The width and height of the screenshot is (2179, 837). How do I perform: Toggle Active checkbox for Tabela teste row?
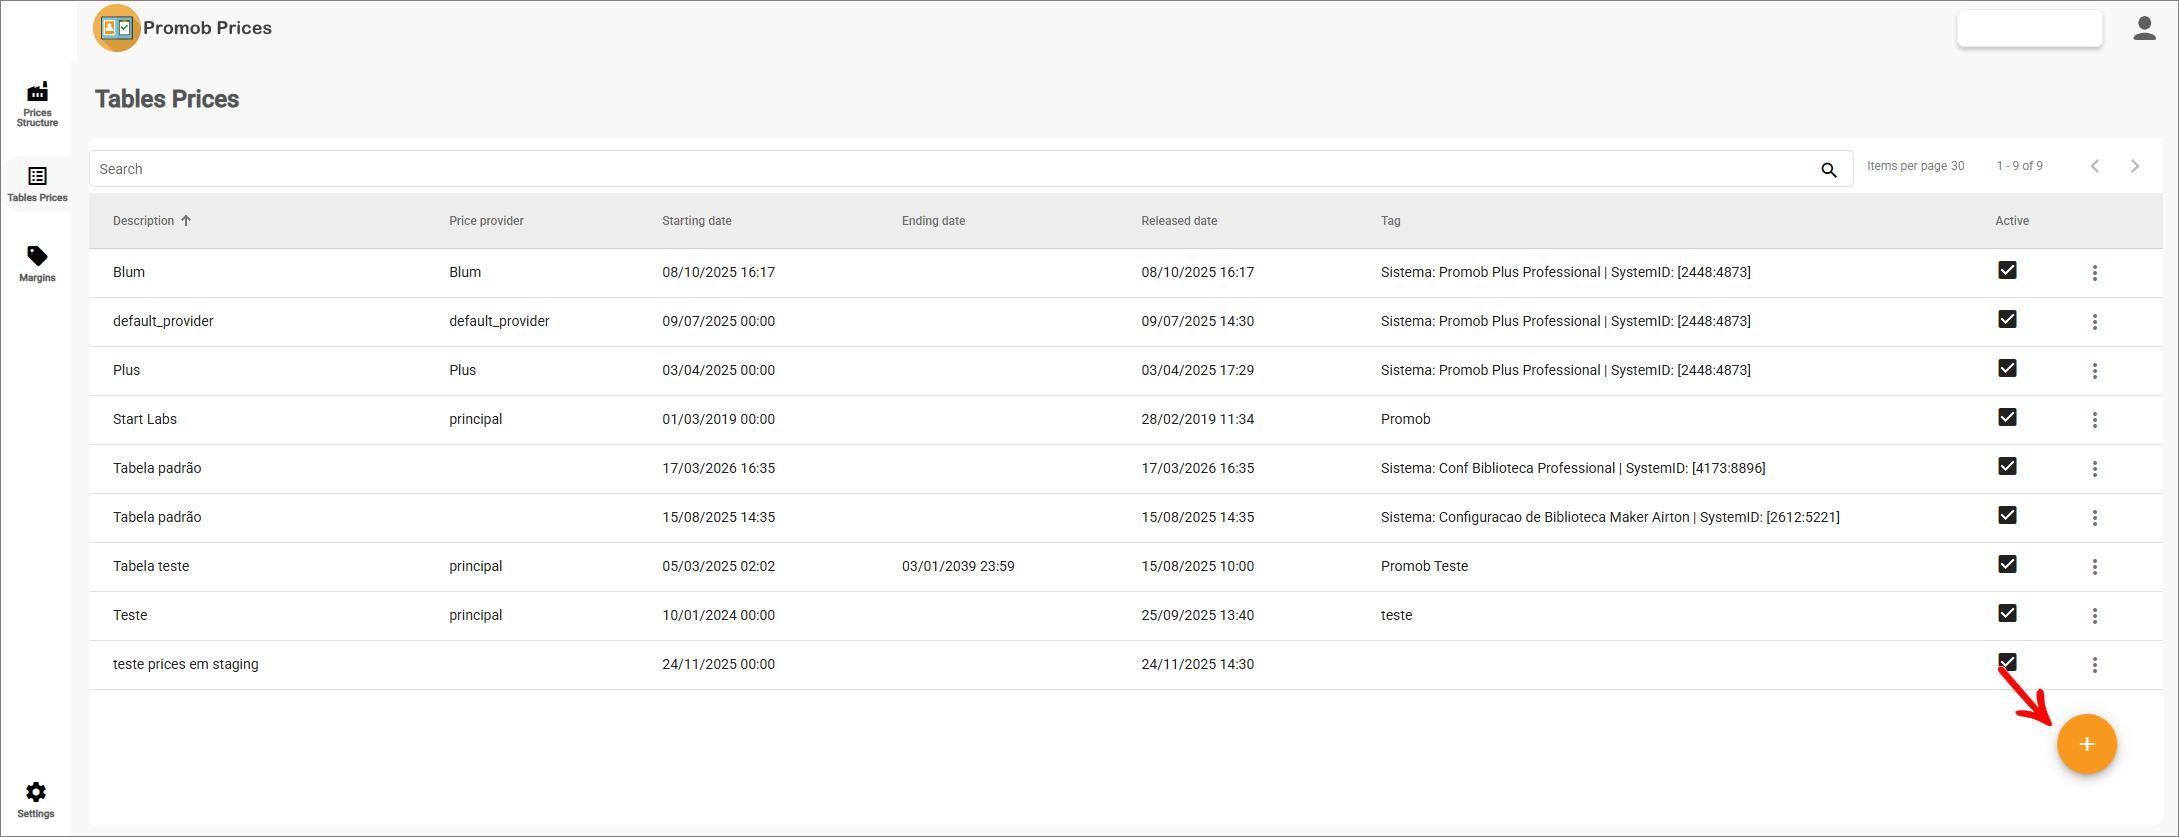(2007, 564)
